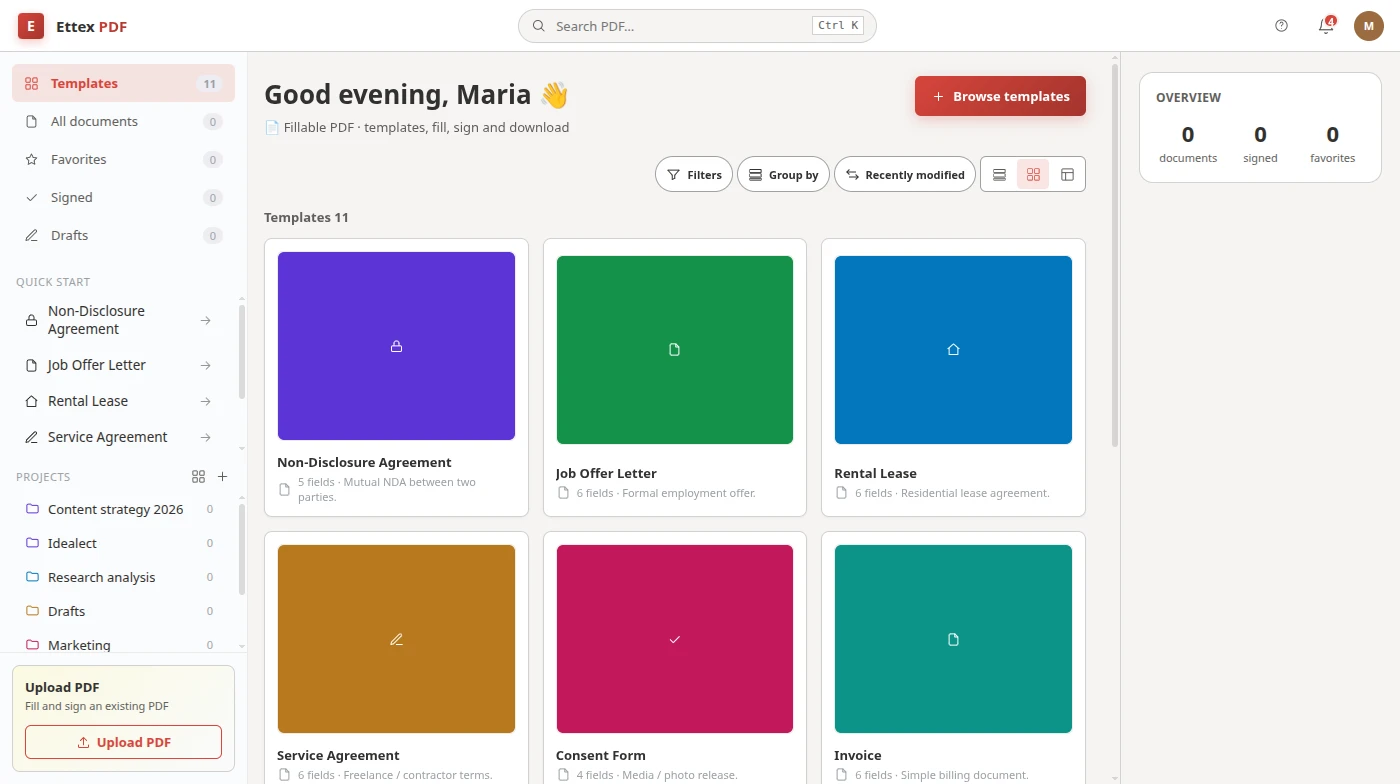Screen dimensions: 1400x784
Task: Click the Job Offer Letter card title
Action: (x=606, y=473)
